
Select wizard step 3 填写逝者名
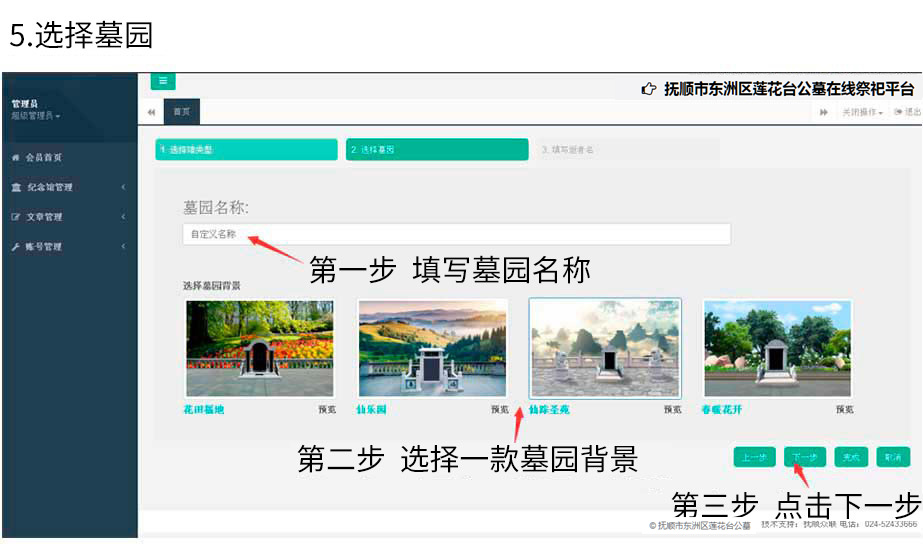click(x=627, y=149)
